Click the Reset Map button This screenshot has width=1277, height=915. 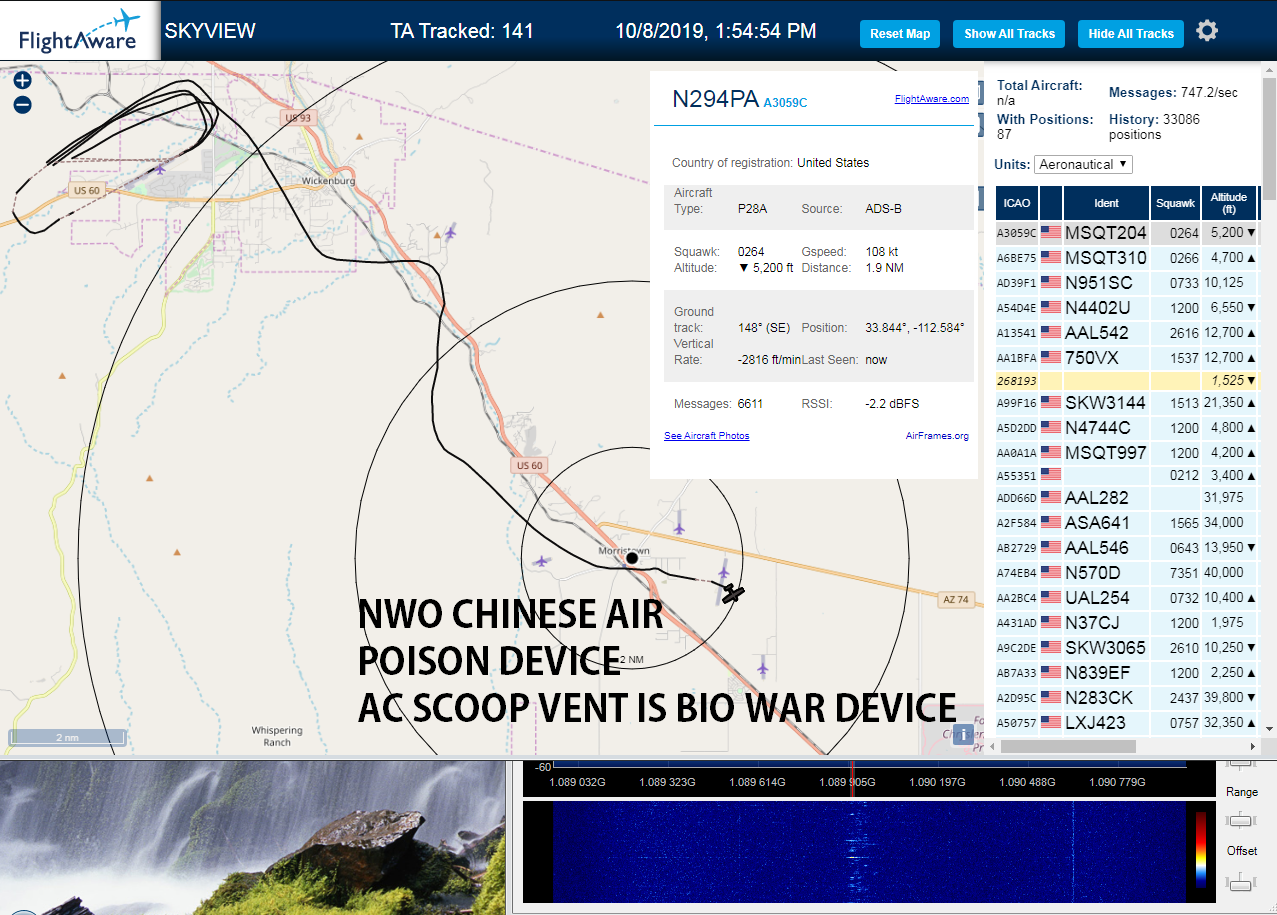tap(900, 34)
